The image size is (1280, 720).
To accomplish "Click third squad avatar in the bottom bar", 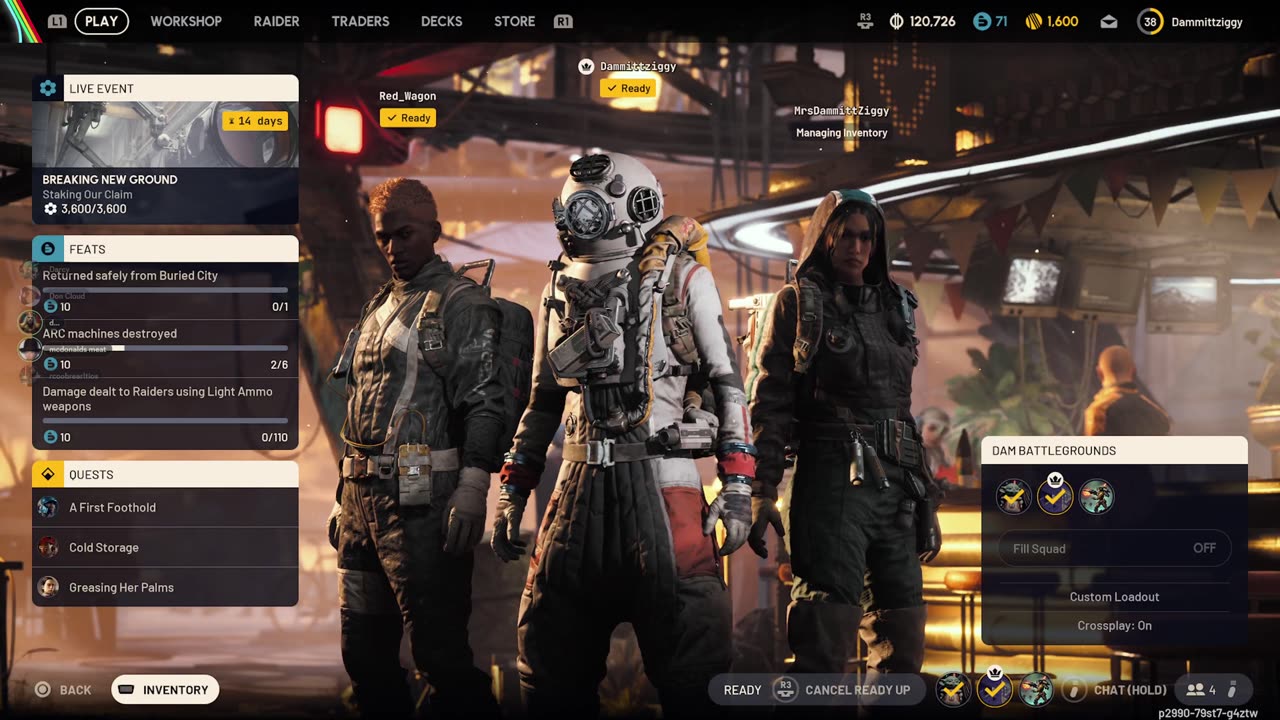I will point(1036,690).
